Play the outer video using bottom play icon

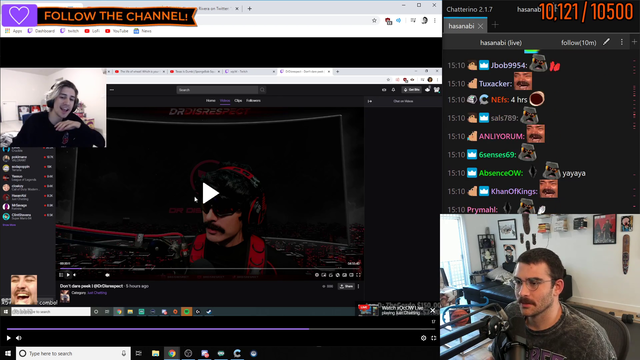click(9, 338)
